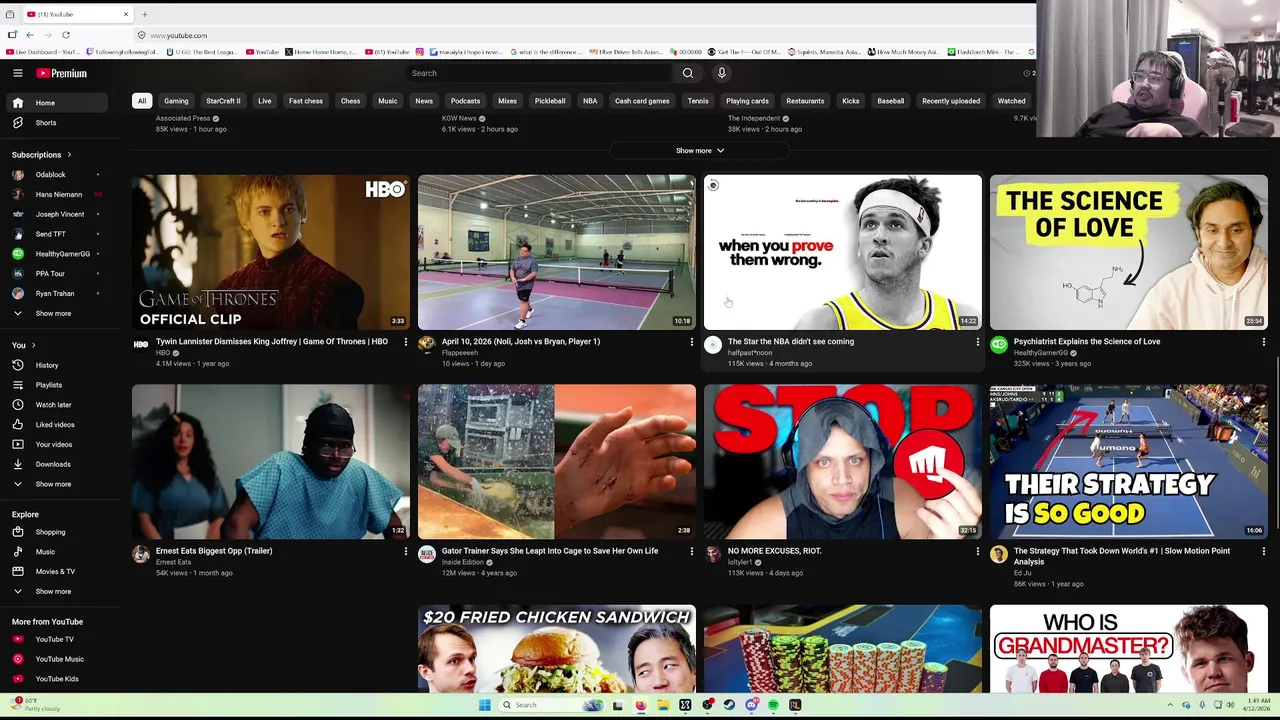1280x720 pixels.
Task: Expand Show more under Explore section
Action: (x=56, y=591)
